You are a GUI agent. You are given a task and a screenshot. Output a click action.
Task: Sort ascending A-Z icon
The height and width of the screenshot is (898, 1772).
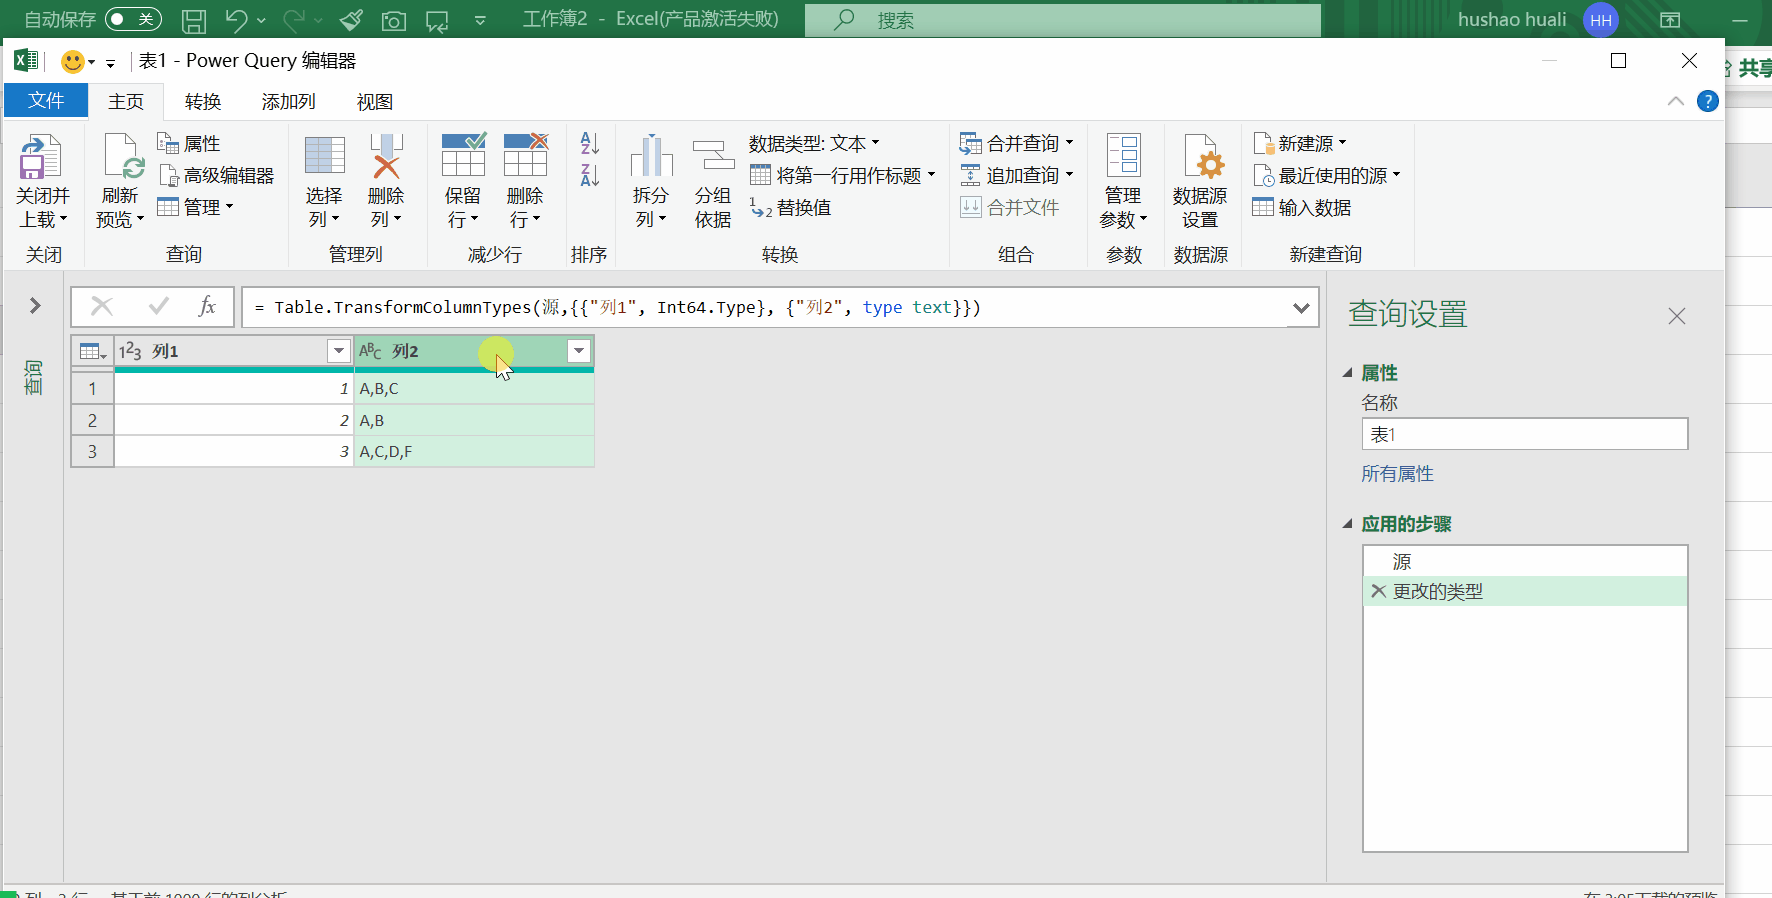point(590,144)
